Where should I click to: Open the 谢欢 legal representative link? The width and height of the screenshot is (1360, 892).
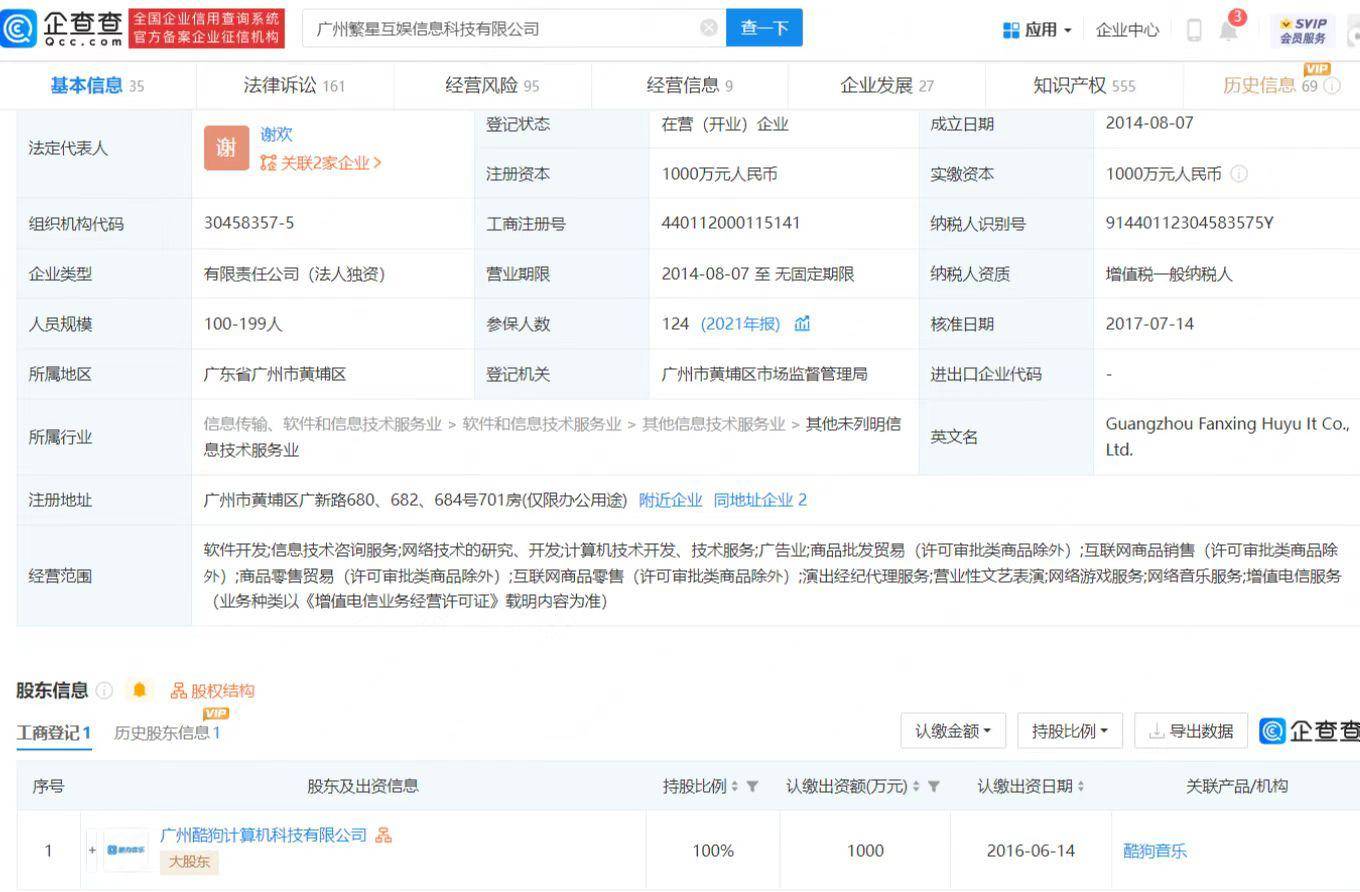pos(277,134)
